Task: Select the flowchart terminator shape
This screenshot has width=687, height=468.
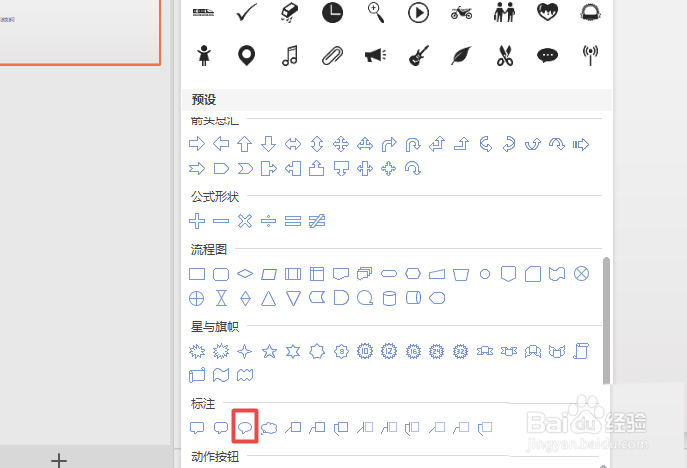Action: pos(389,274)
